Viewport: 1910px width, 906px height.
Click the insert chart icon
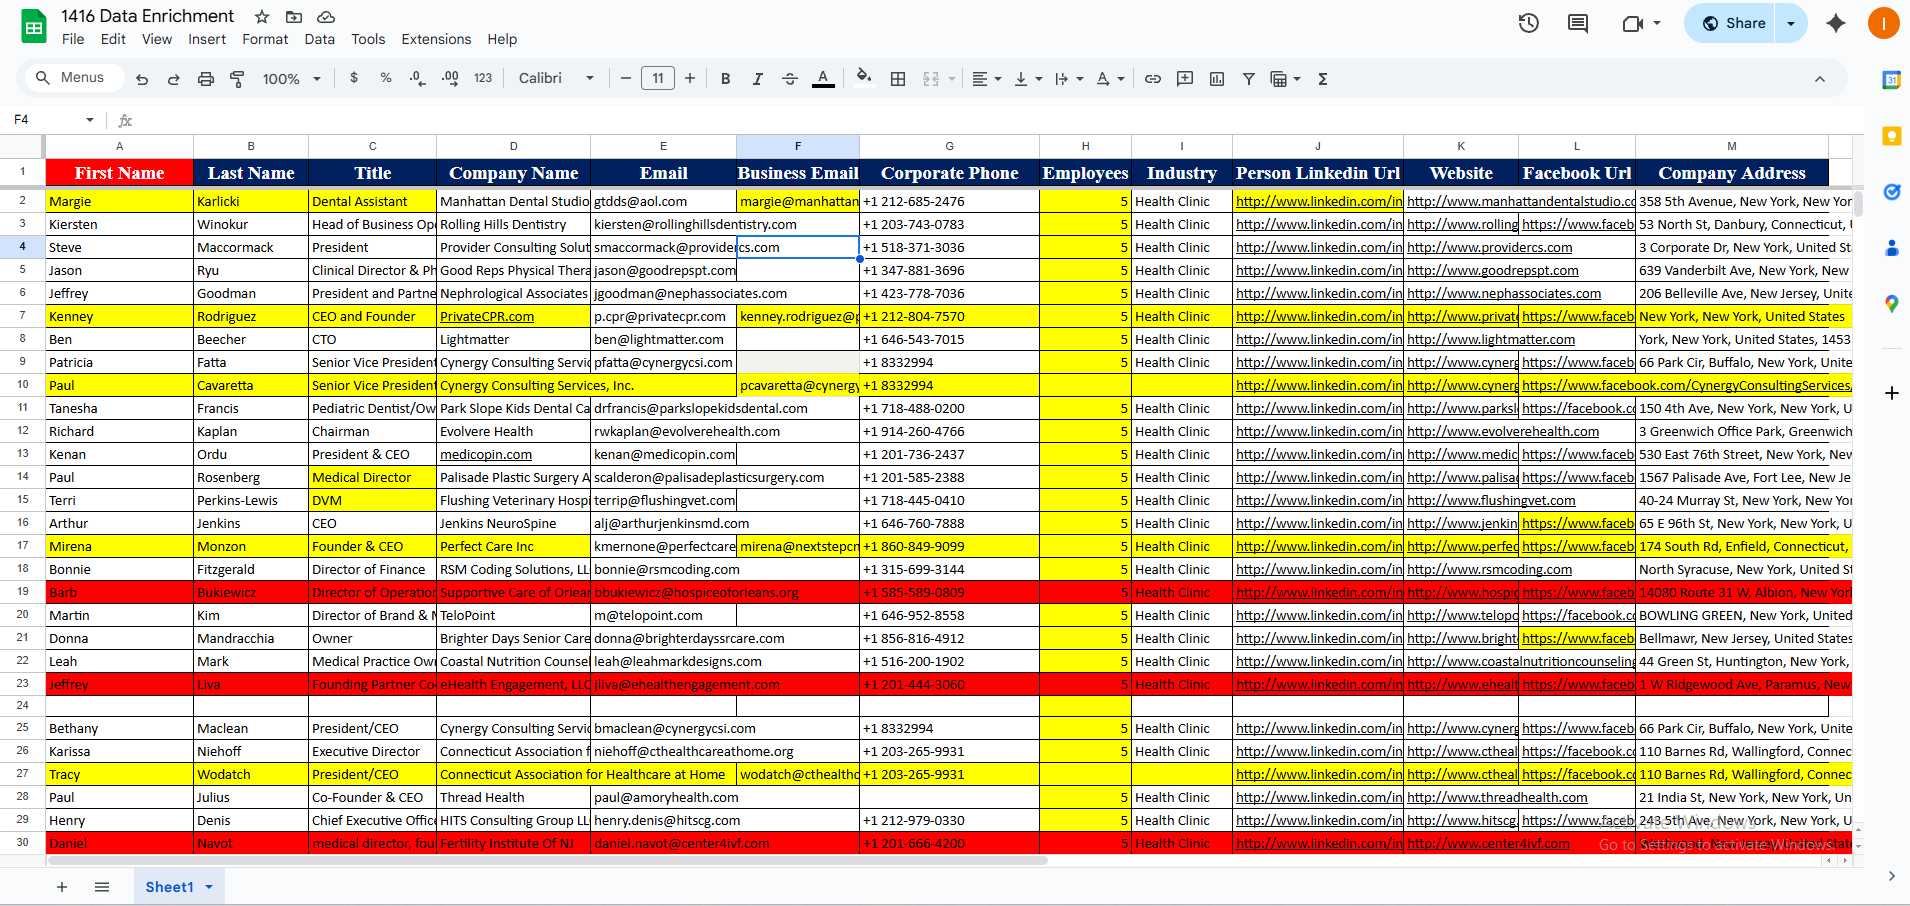pyautogui.click(x=1216, y=79)
